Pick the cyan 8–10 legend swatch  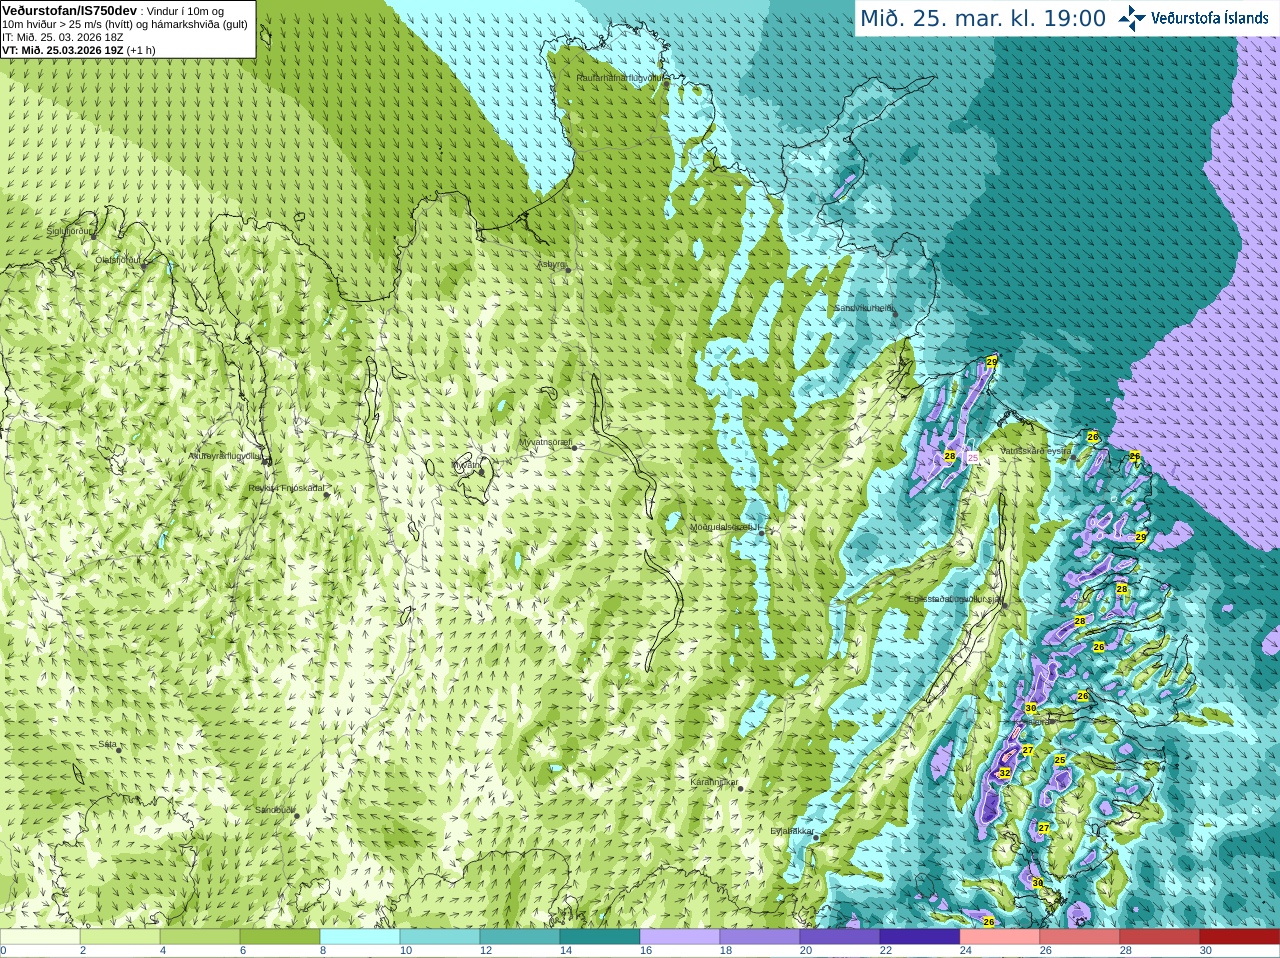click(x=360, y=937)
